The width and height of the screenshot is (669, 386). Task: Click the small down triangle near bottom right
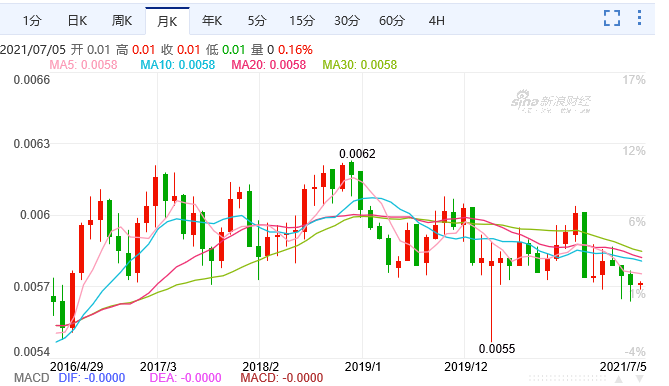(639, 378)
